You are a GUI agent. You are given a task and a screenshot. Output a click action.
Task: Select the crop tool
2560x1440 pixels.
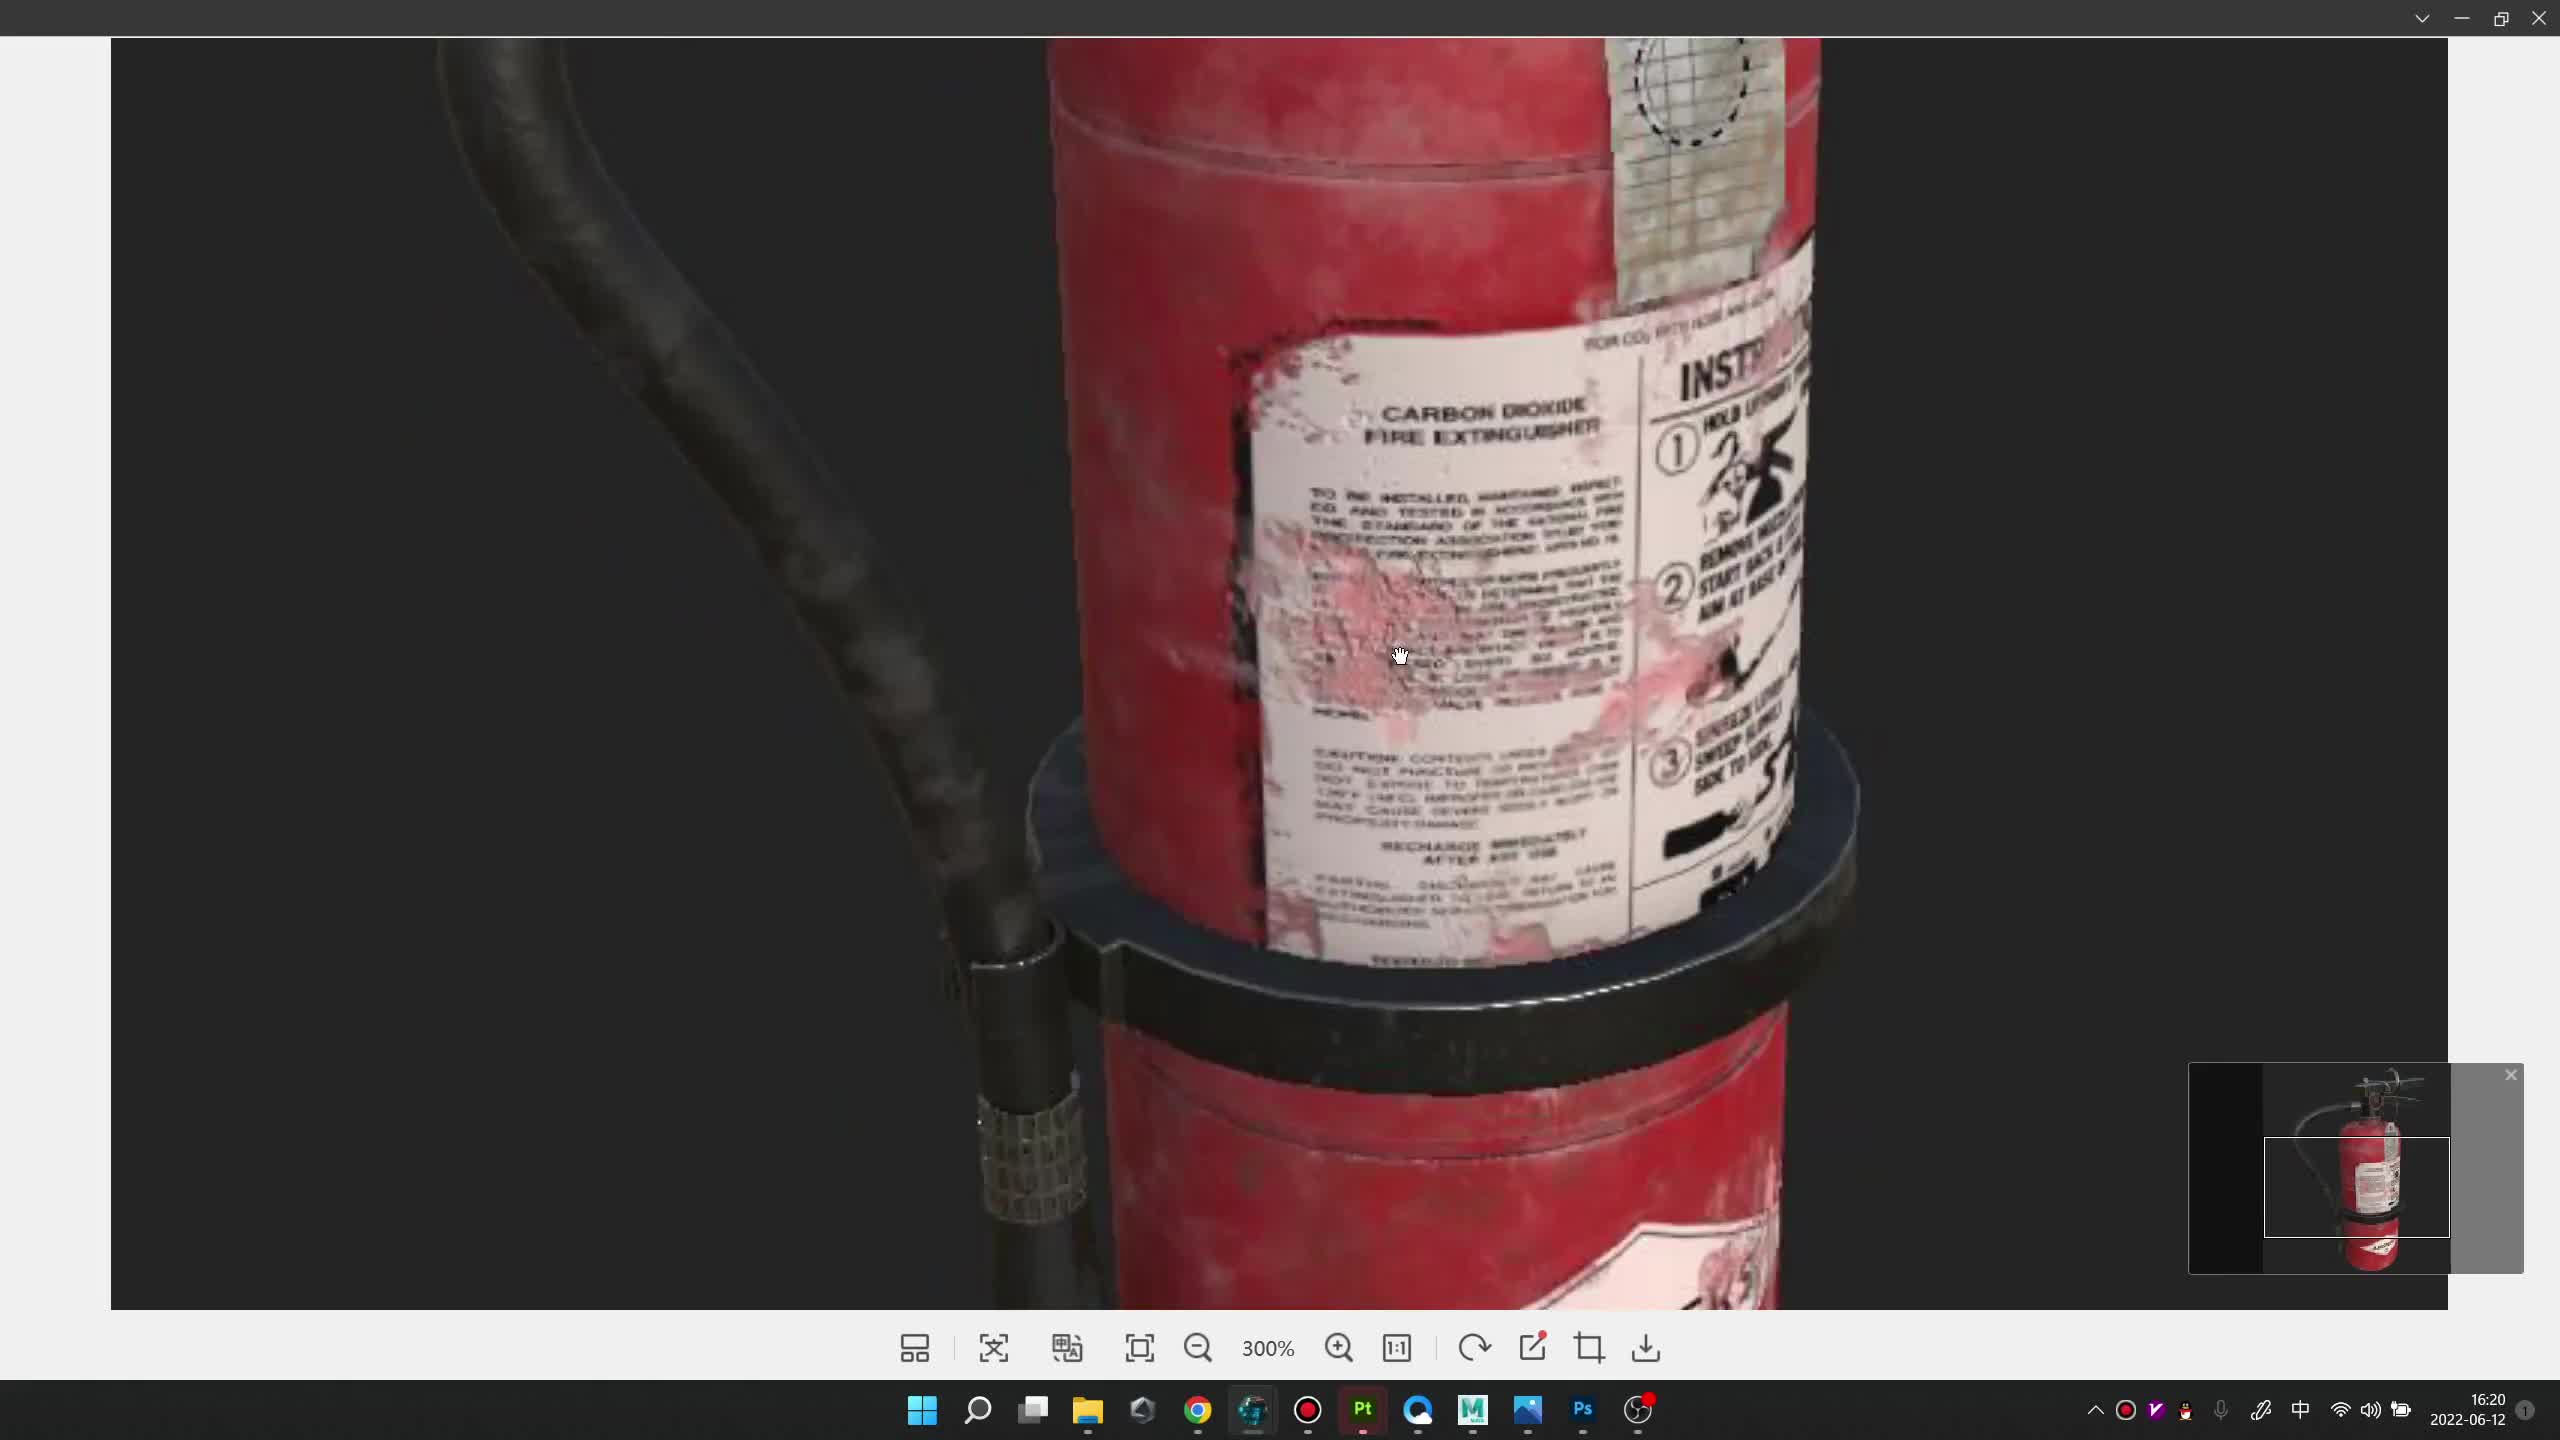point(1589,1348)
